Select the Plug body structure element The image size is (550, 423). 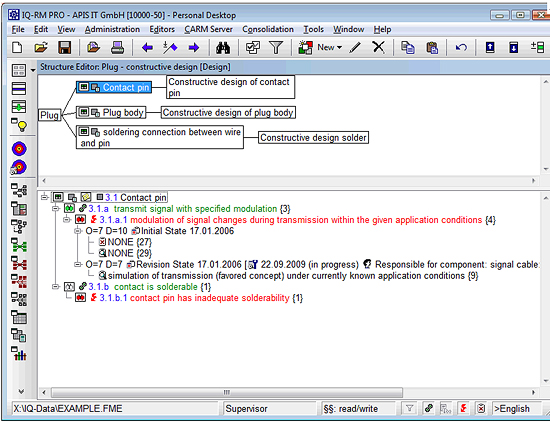point(111,113)
